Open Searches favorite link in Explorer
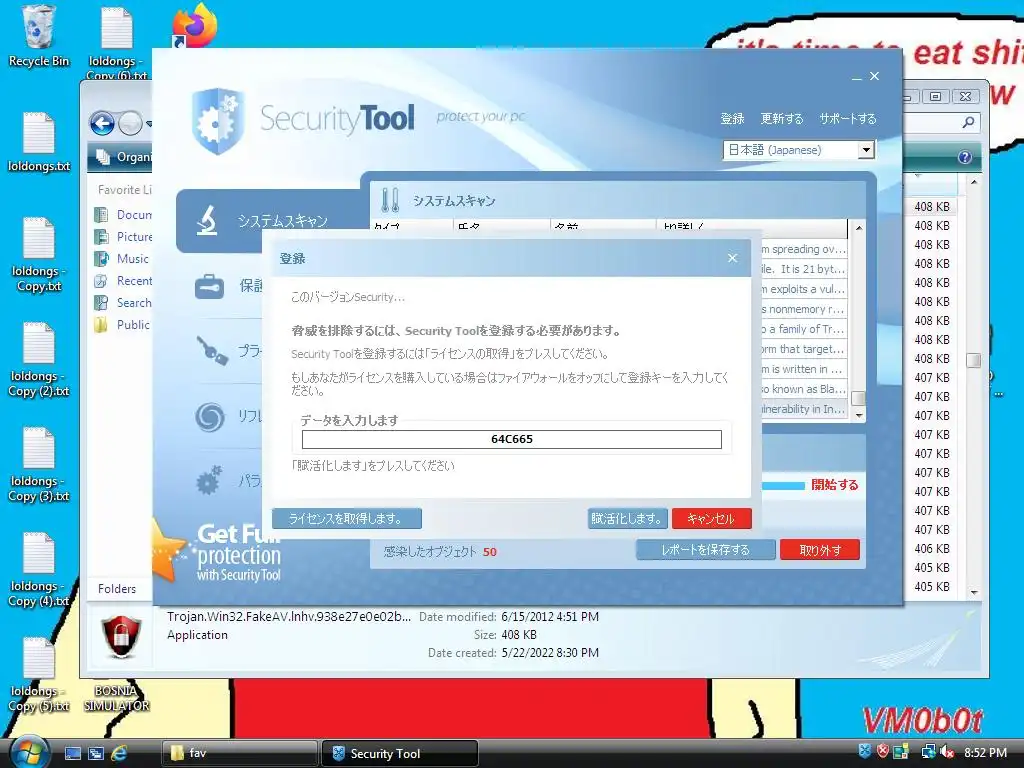Viewport: 1024px width, 768px height. pyautogui.click(x=123, y=302)
